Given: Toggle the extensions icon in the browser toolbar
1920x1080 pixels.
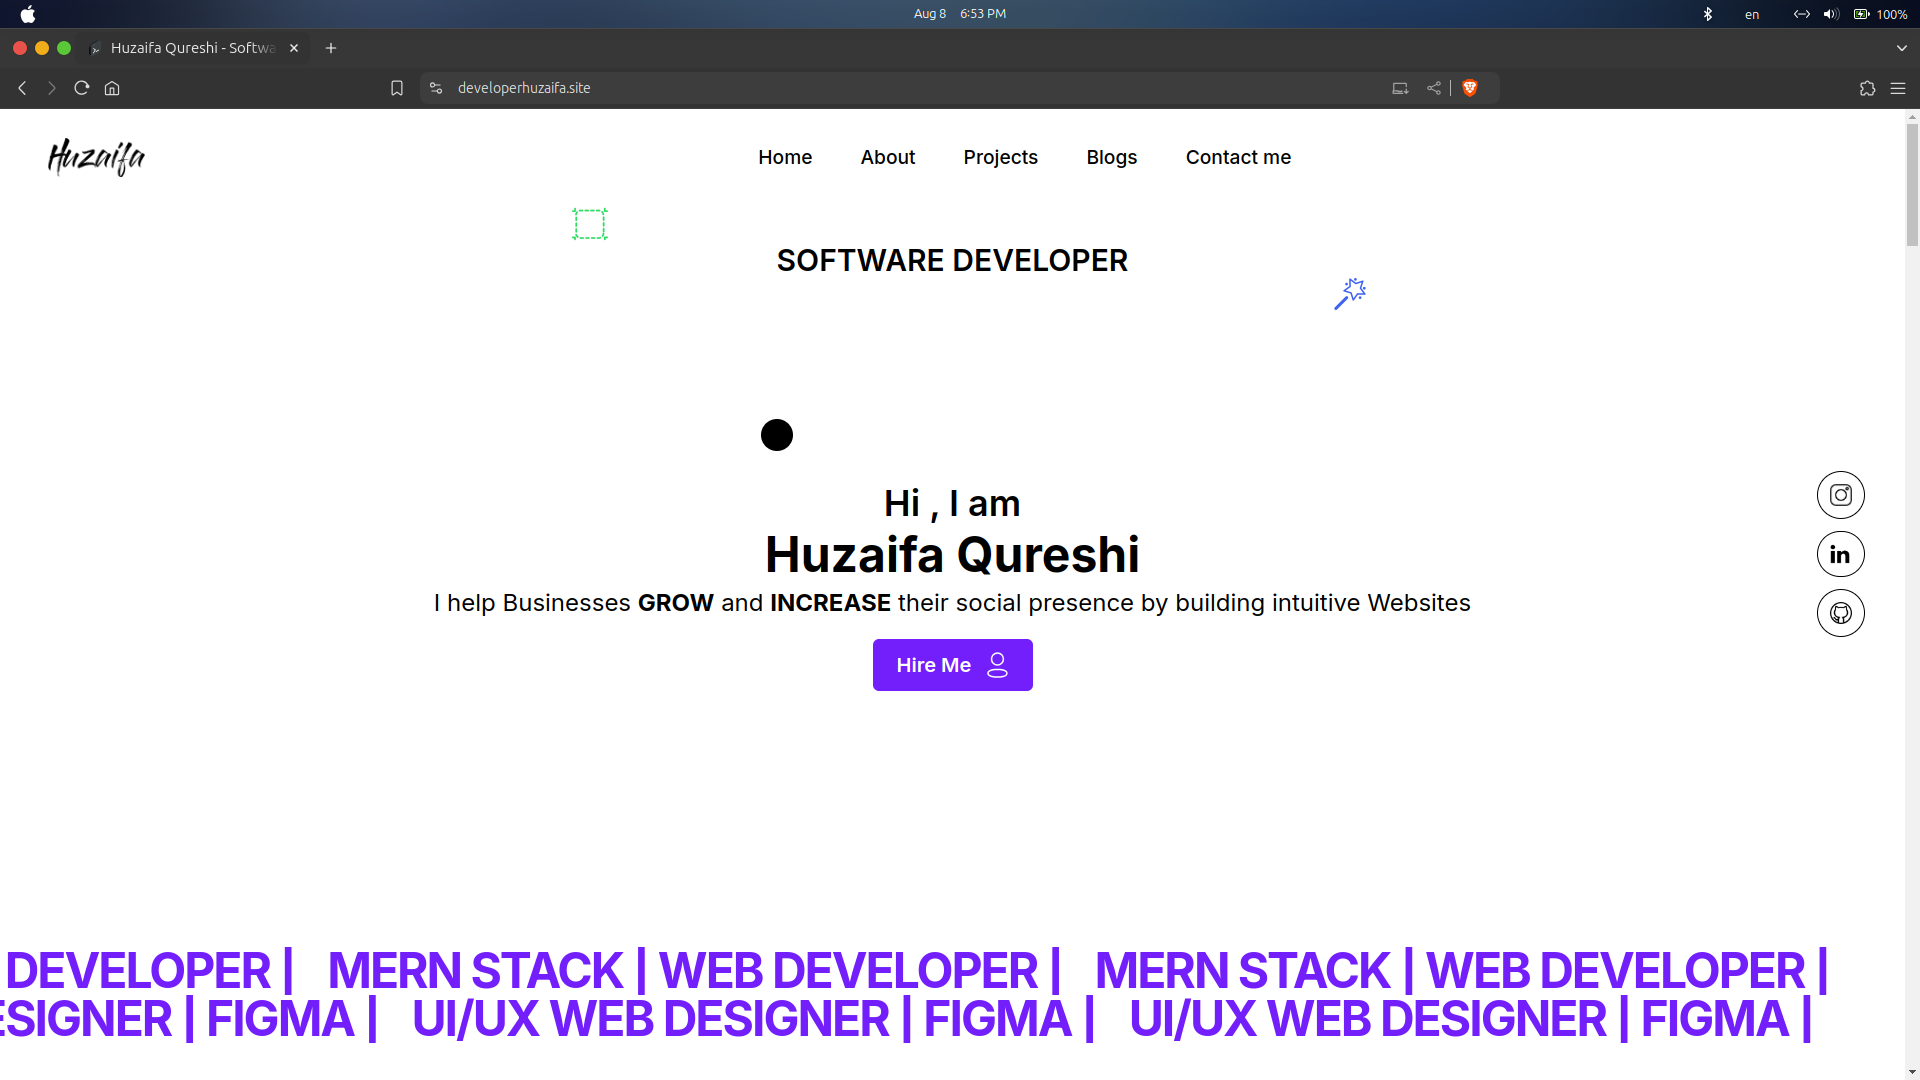Looking at the screenshot, I should [x=1867, y=87].
